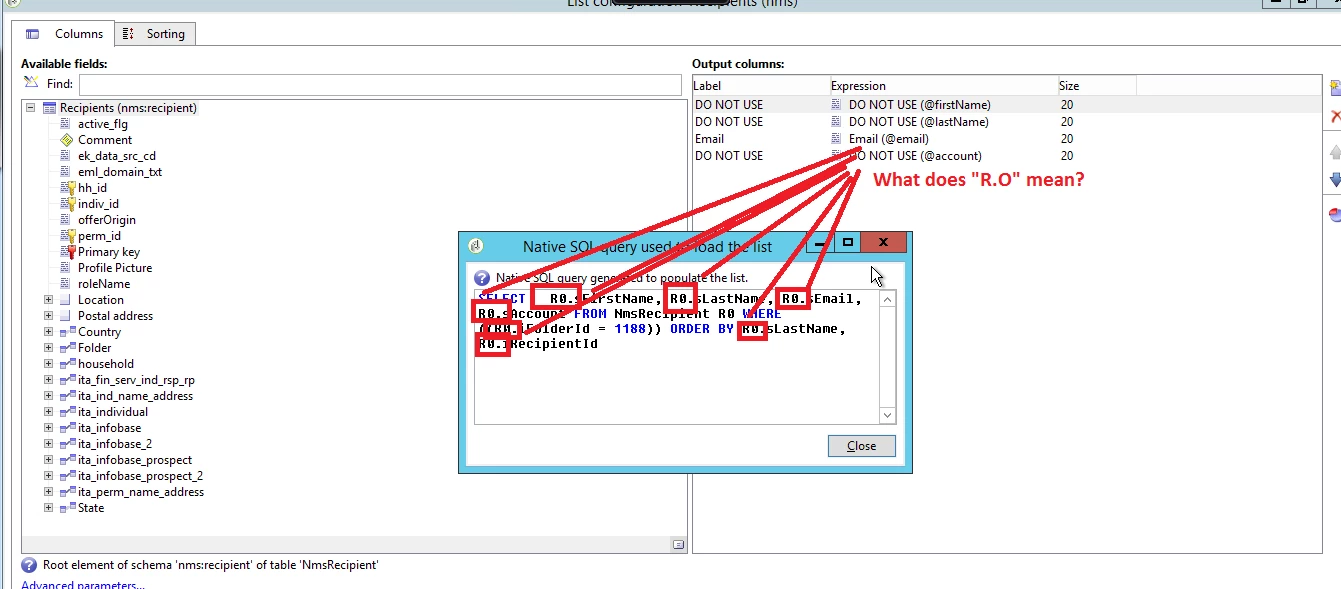The width and height of the screenshot is (1341, 589).
Task: Click the pie chart distribution icon
Action: 1335,213
